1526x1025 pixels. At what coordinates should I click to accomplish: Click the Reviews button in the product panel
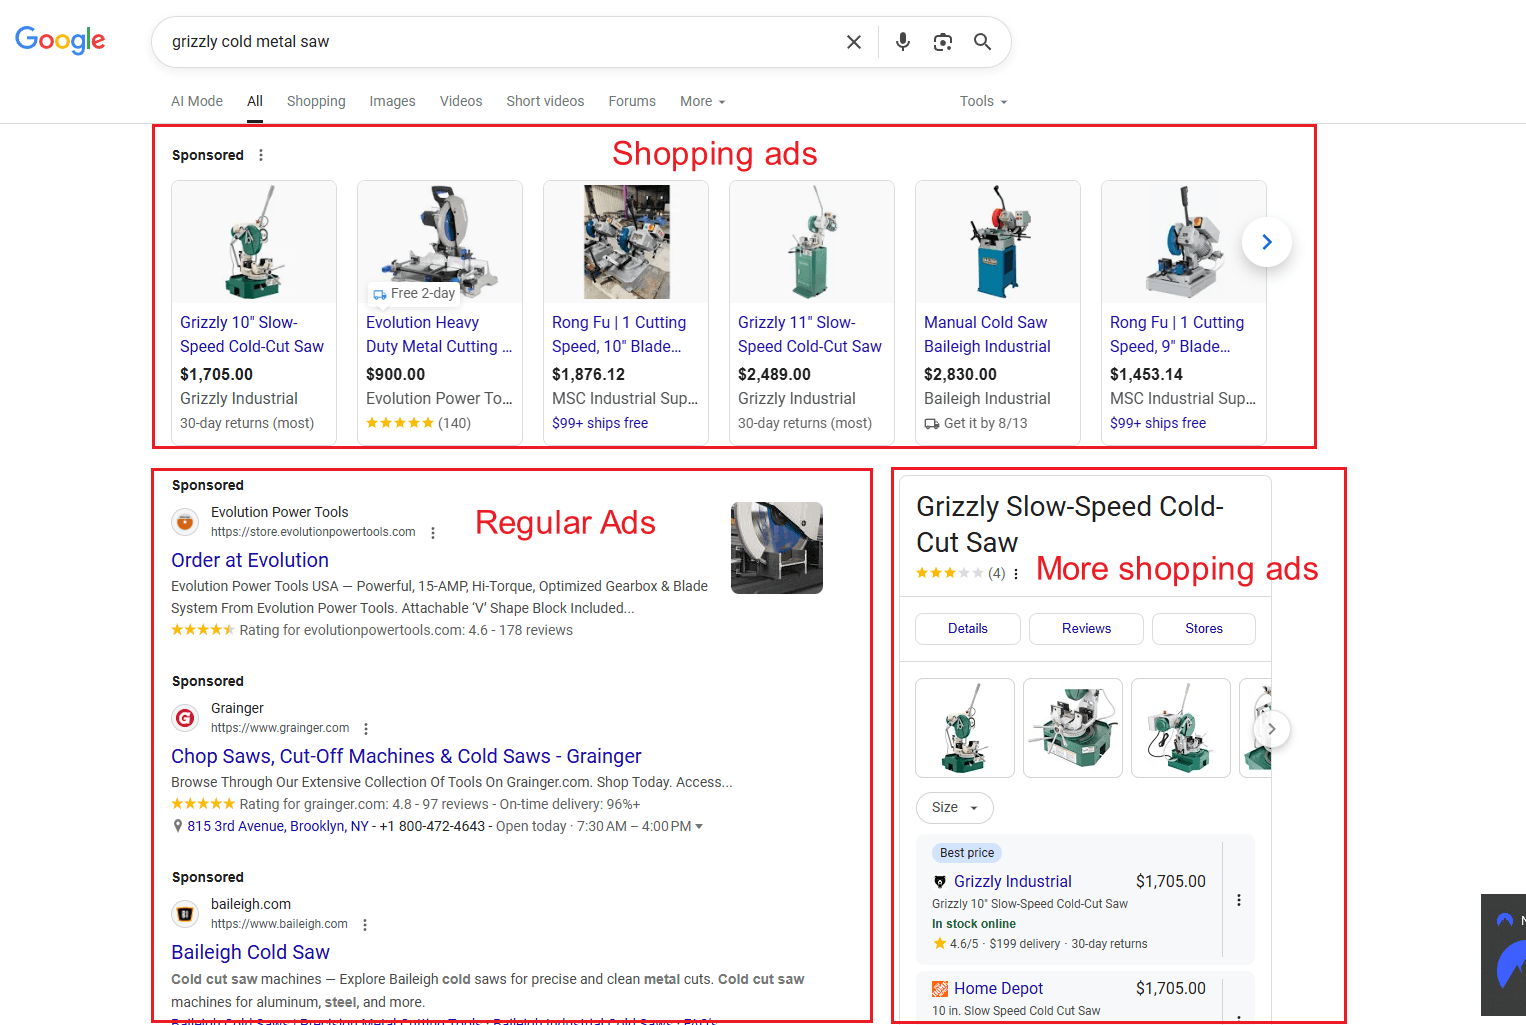click(1086, 628)
